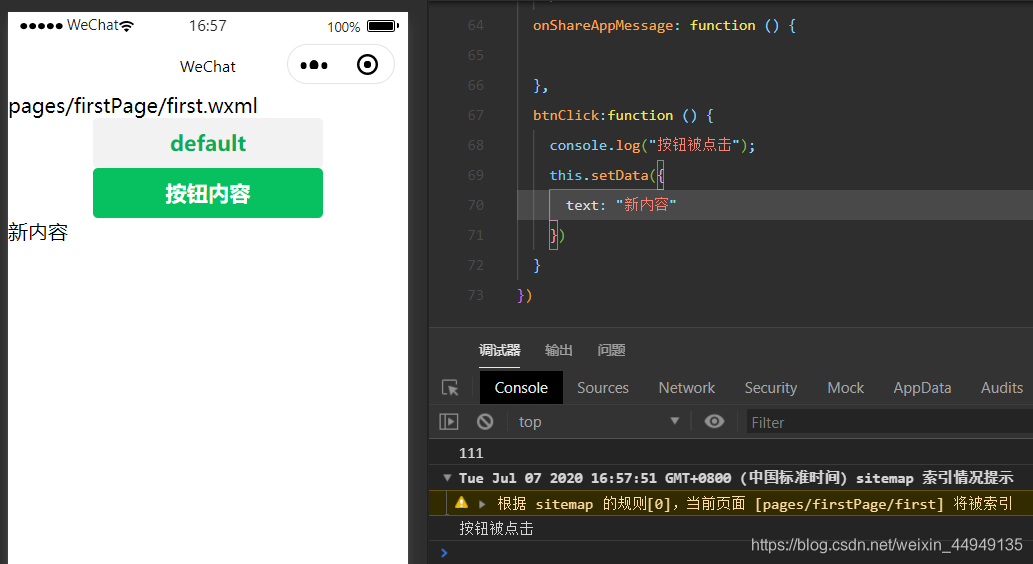Switch to the Sources tab
The width and height of the screenshot is (1033, 564).
(x=603, y=387)
